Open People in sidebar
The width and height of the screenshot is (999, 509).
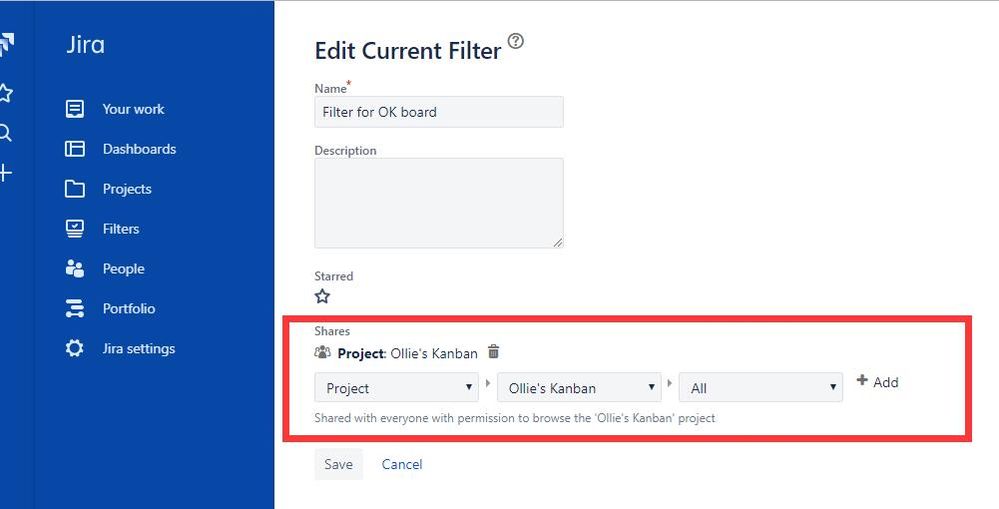point(124,269)
